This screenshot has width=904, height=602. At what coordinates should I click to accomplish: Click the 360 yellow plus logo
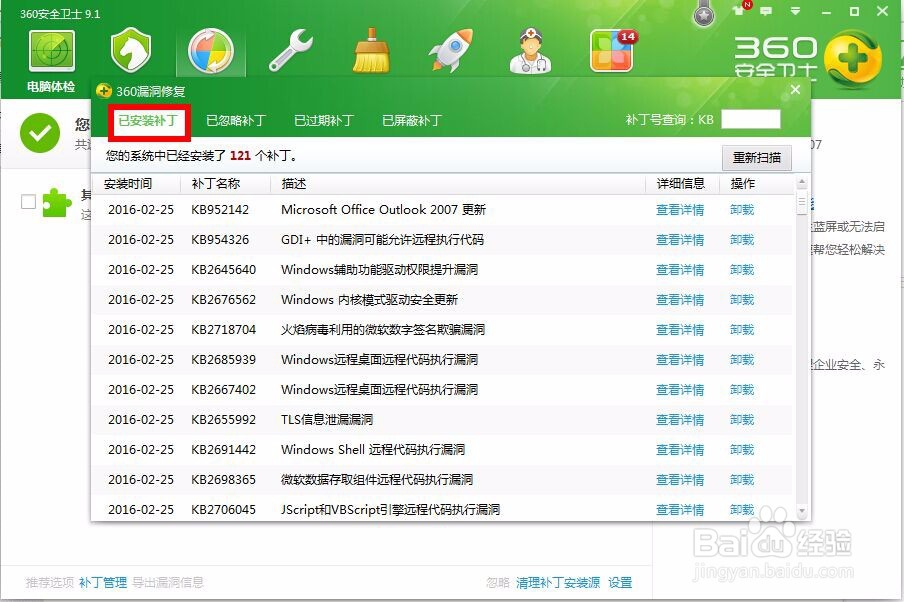[853, 59]
